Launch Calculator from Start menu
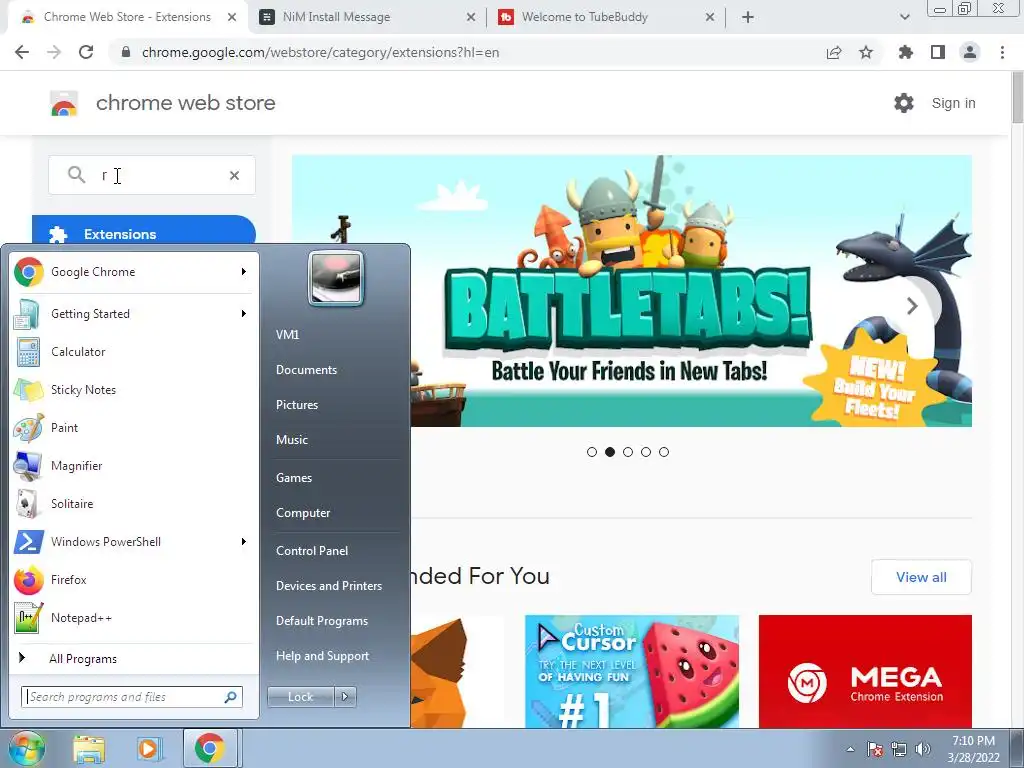The height and width of the screenshot is (768, 1024). pyautogui.click(x=134, y=352)
